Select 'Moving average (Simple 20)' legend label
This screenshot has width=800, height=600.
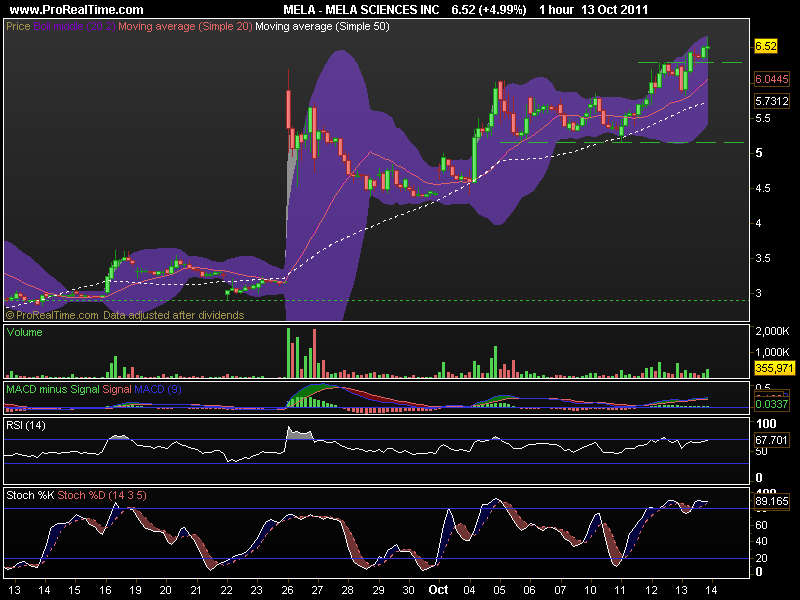click(185, 26)
